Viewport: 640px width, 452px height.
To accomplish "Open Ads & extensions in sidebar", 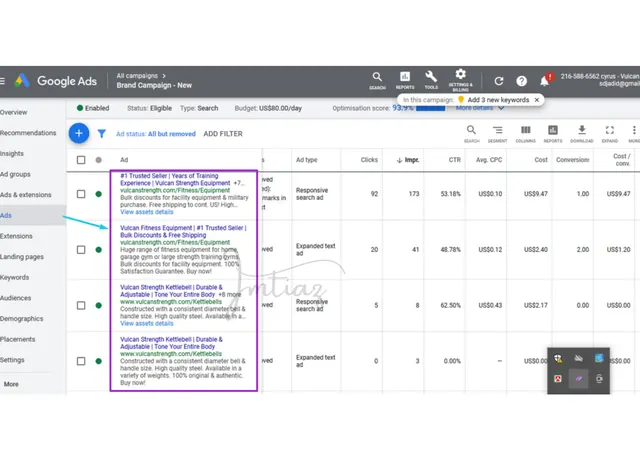I will 26,195.
